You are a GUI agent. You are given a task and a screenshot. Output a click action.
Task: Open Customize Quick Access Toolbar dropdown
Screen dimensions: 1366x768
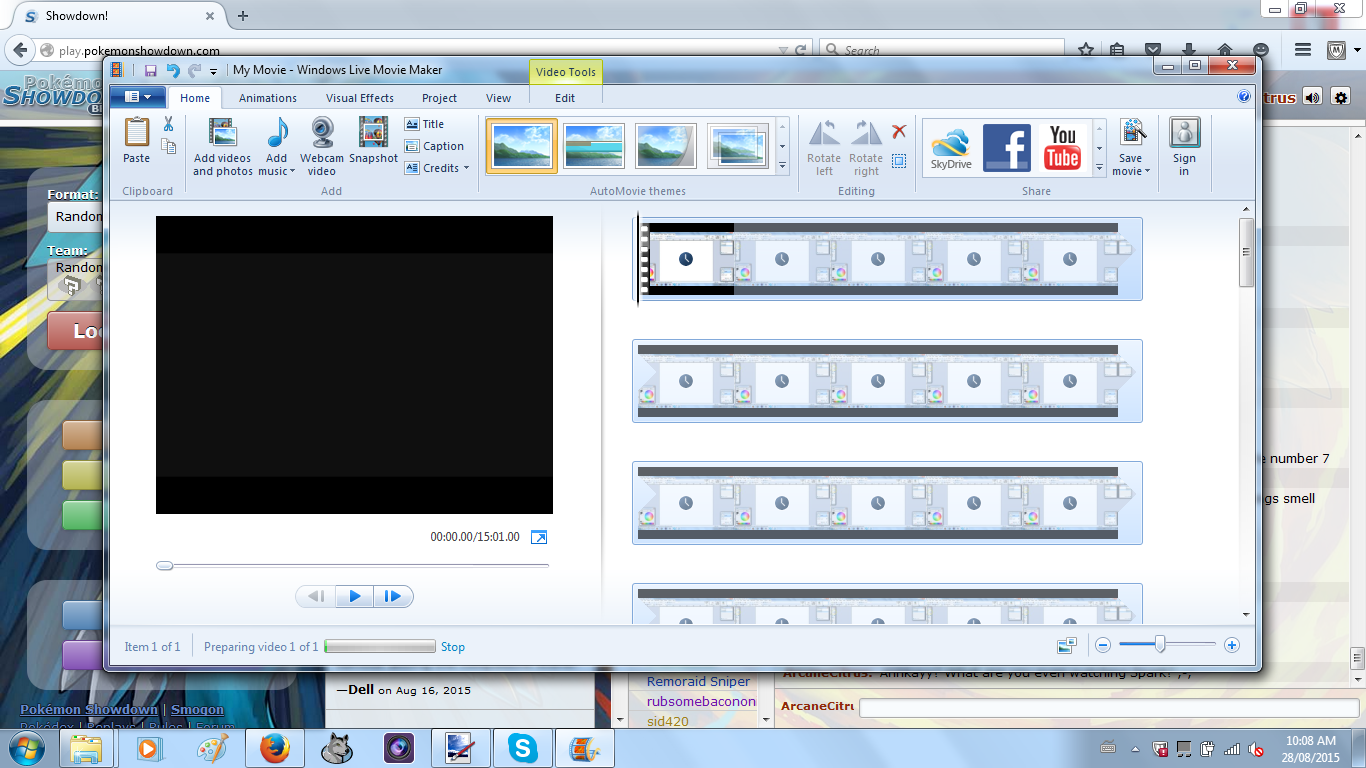[213, 71]
